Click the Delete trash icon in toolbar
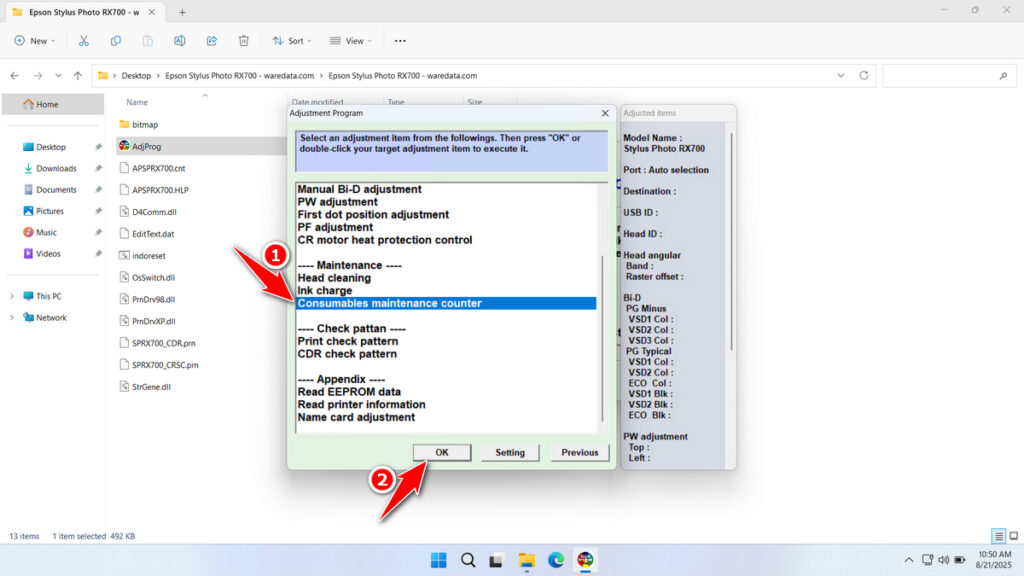Image resolution: width=1024 pixels, height=576 pixels. (x=244, y=40)
